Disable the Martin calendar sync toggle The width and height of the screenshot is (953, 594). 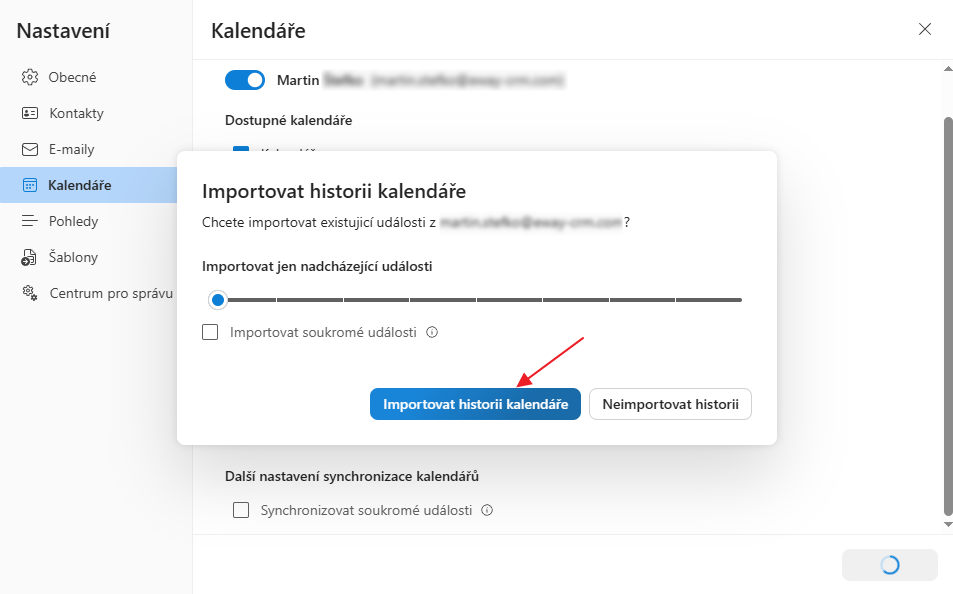pos(245,79)
